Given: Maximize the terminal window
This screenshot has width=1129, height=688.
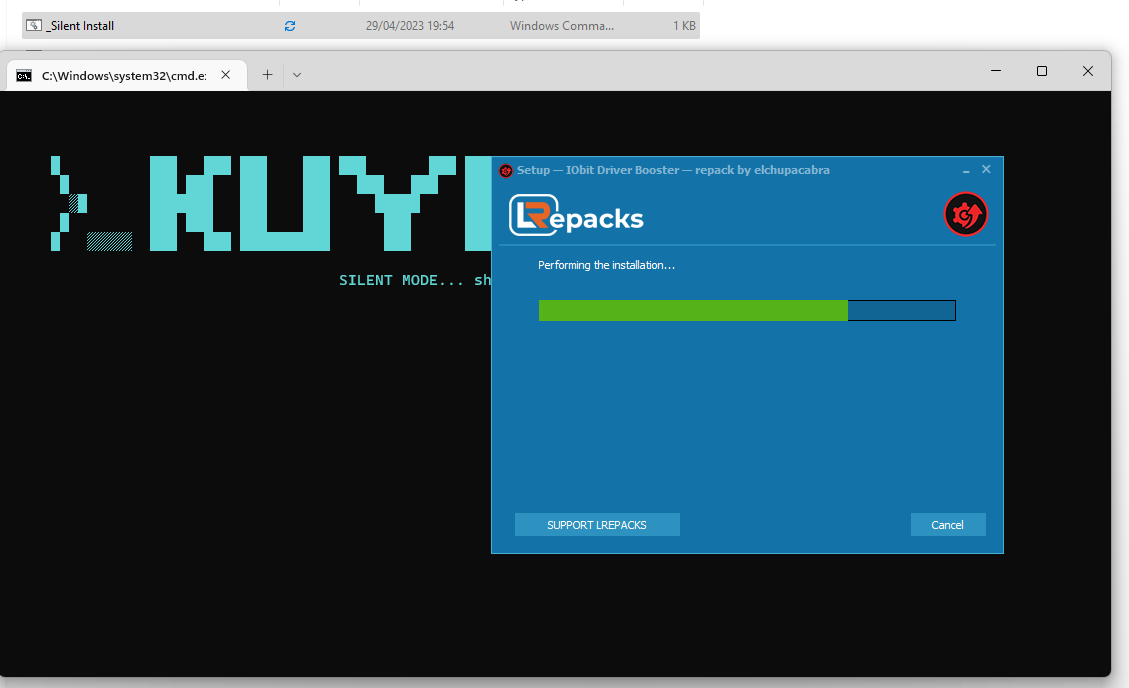Looking at the screenshot, I should click(x=1041, y=71).
